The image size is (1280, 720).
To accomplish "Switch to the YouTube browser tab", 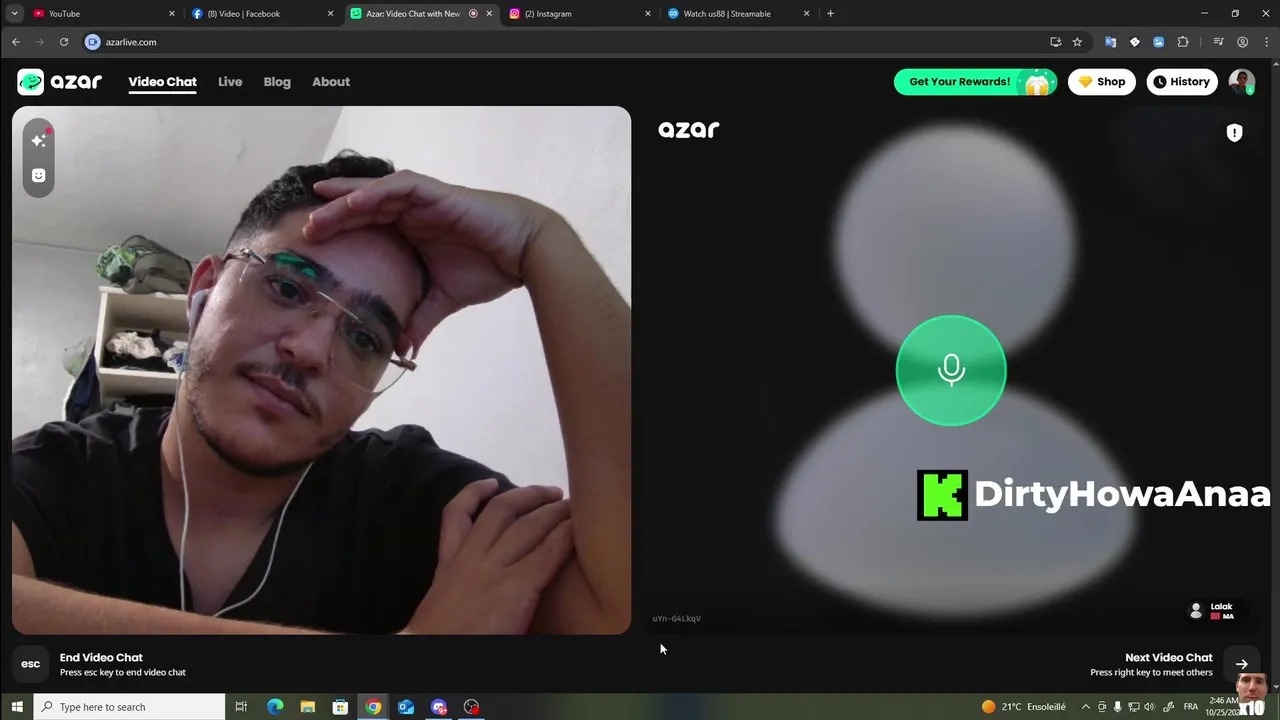I will tap(103, 14).
